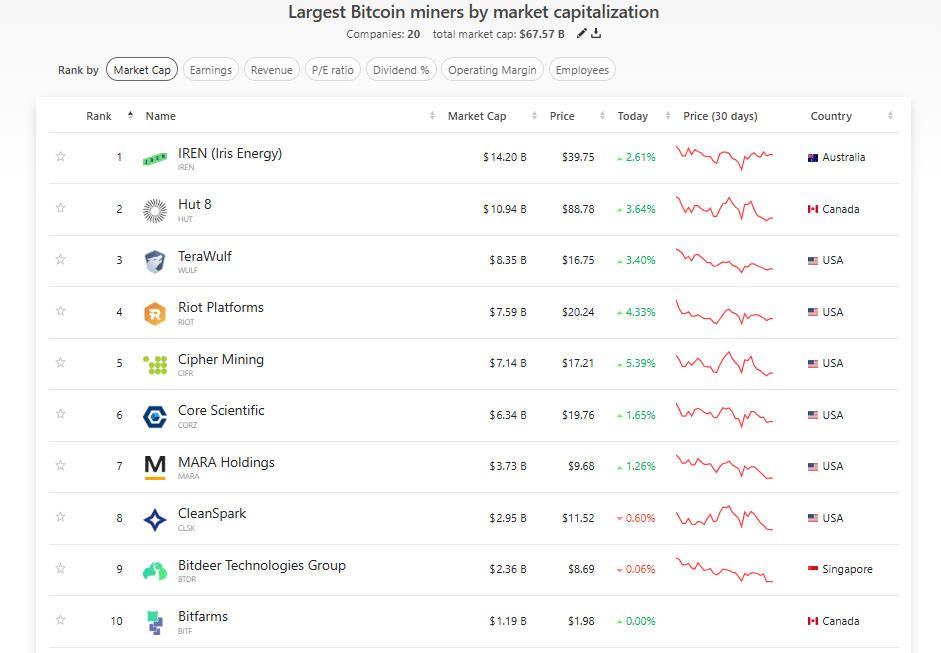Viewport: 941px width, 653px height.
Task: Sort by Price using its column arrows
Action: pyautogui.click(x=602, y=115)
